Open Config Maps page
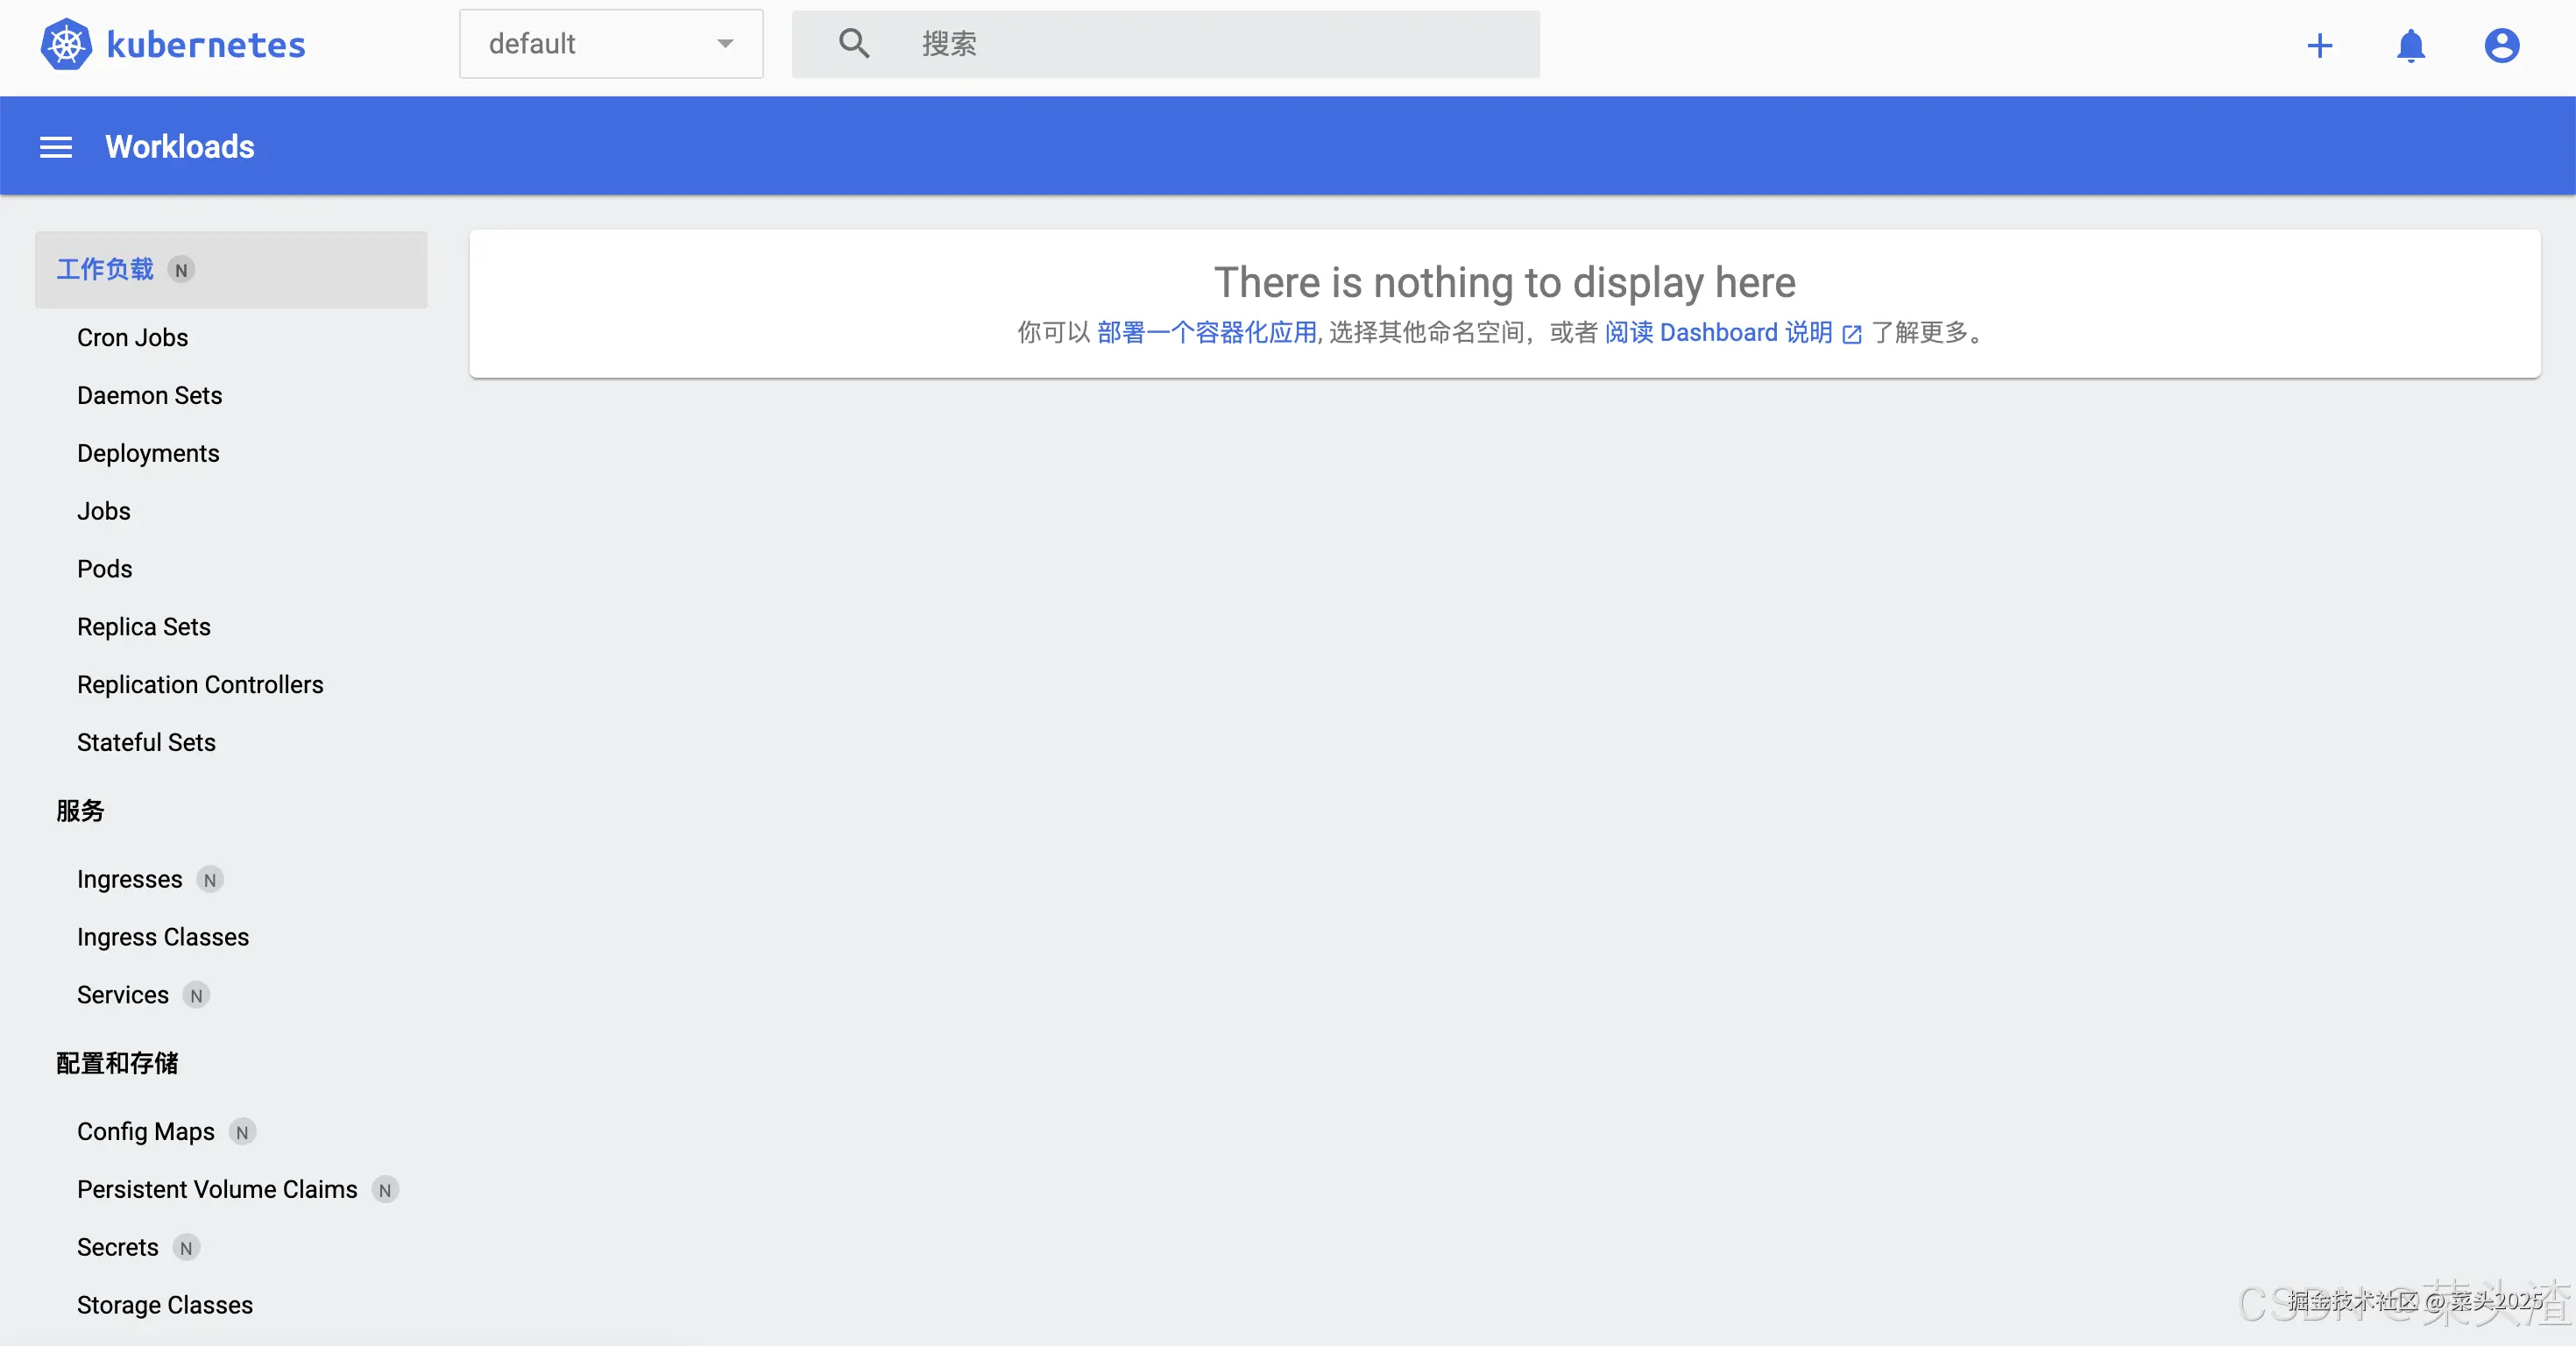The width and height of the screenshot is (2576, 1346). pos(146,1132)
